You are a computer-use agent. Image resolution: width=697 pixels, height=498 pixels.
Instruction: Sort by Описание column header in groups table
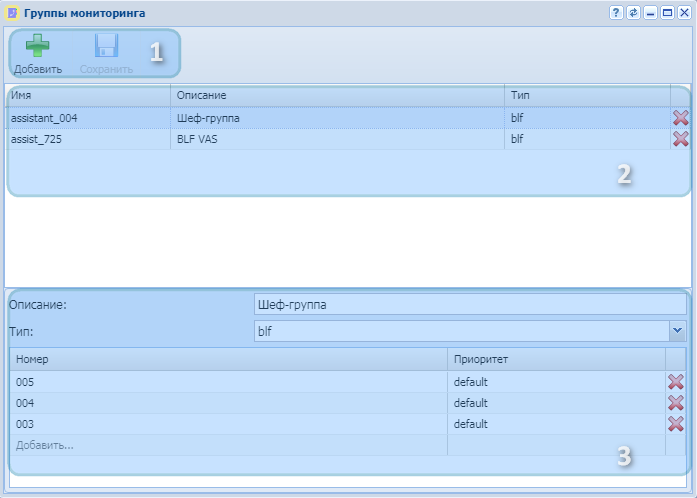[337, 95]
